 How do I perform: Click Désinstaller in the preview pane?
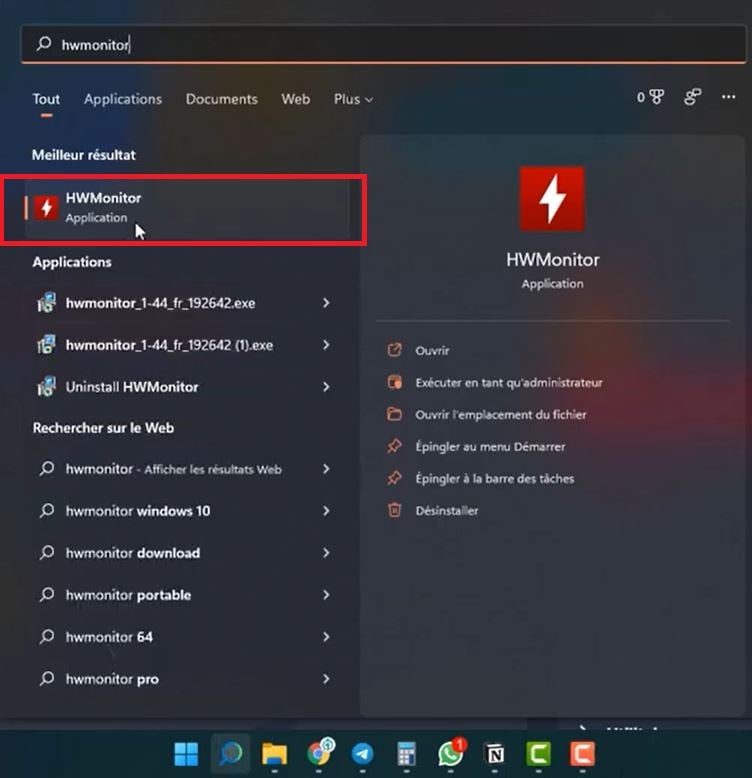pyautogui.click(x=446, y=511)
